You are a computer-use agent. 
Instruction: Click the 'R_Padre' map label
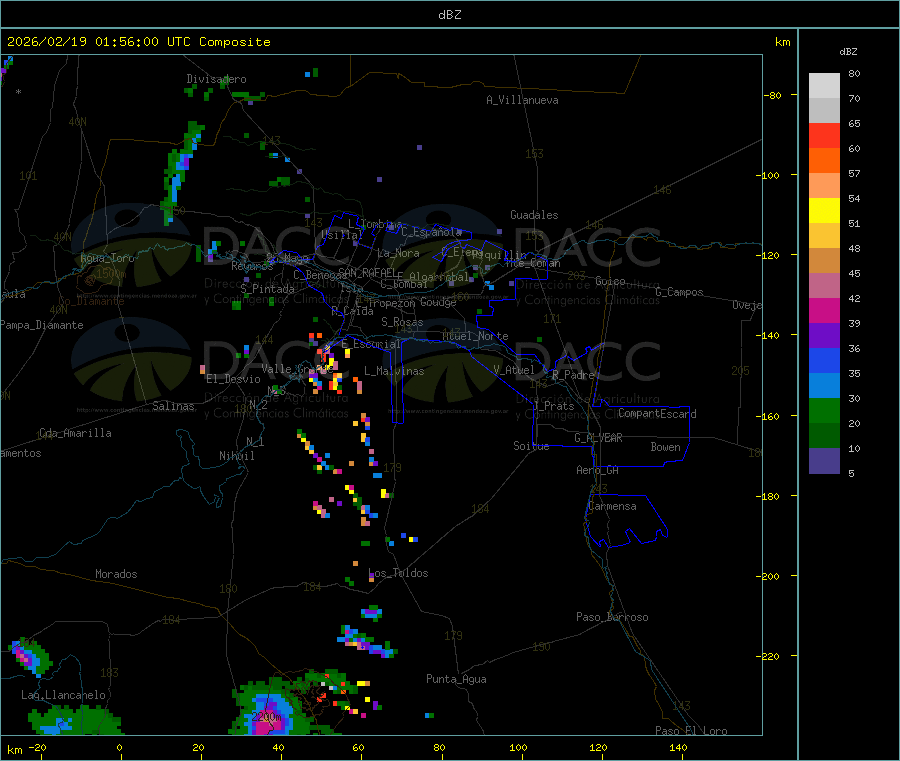[x=573, y=375]
